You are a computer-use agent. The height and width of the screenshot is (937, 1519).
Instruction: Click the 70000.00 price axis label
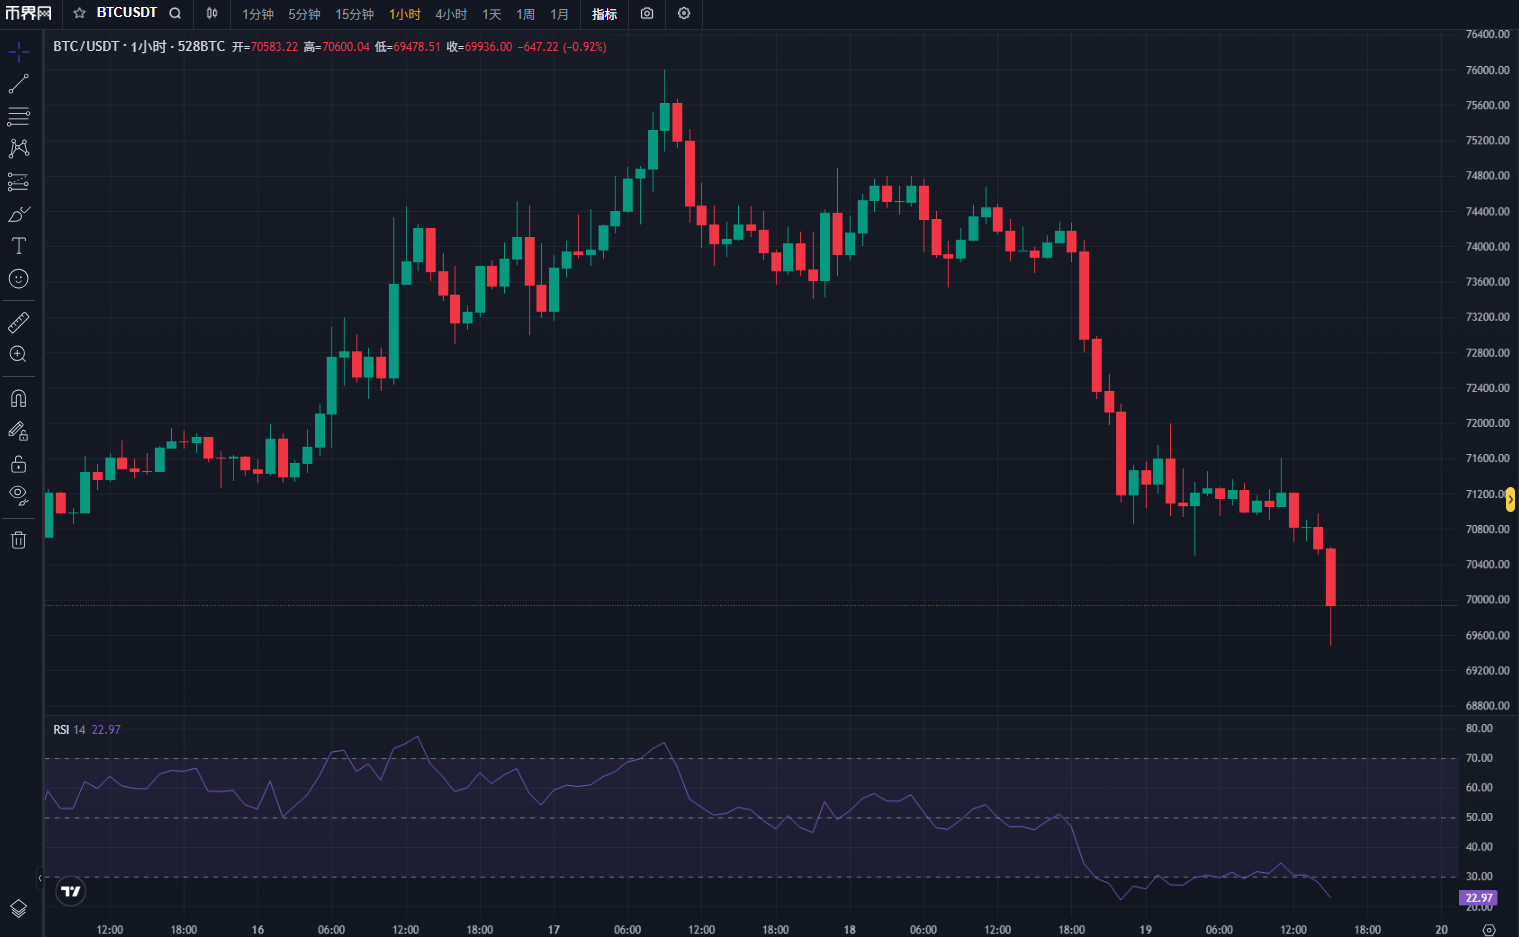(x=1488, y=600)
